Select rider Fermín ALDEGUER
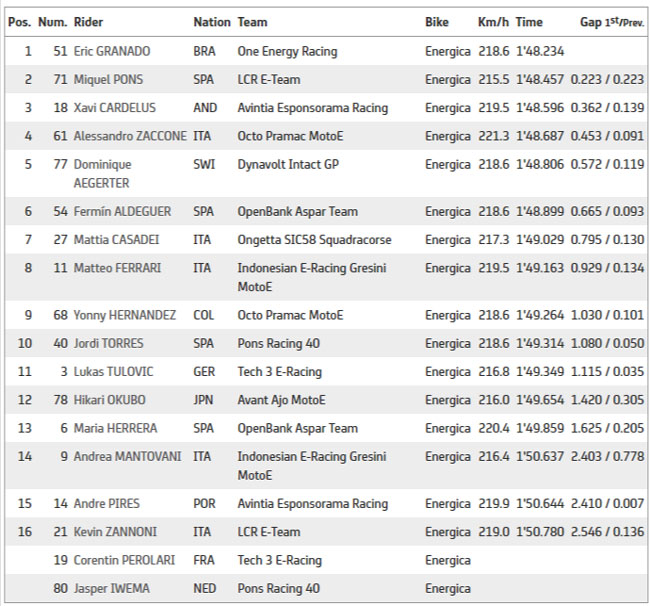The image size is (650, 606). 122,211
